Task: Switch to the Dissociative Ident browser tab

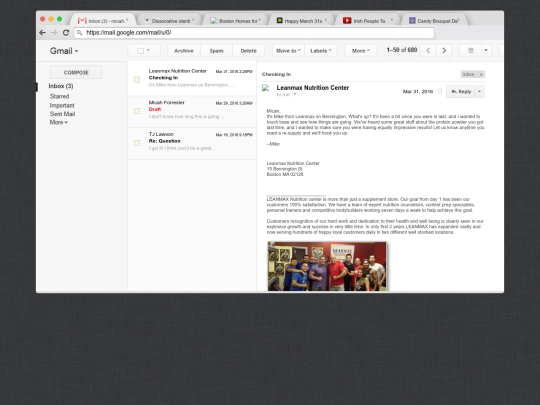Action: click(168, 21)
